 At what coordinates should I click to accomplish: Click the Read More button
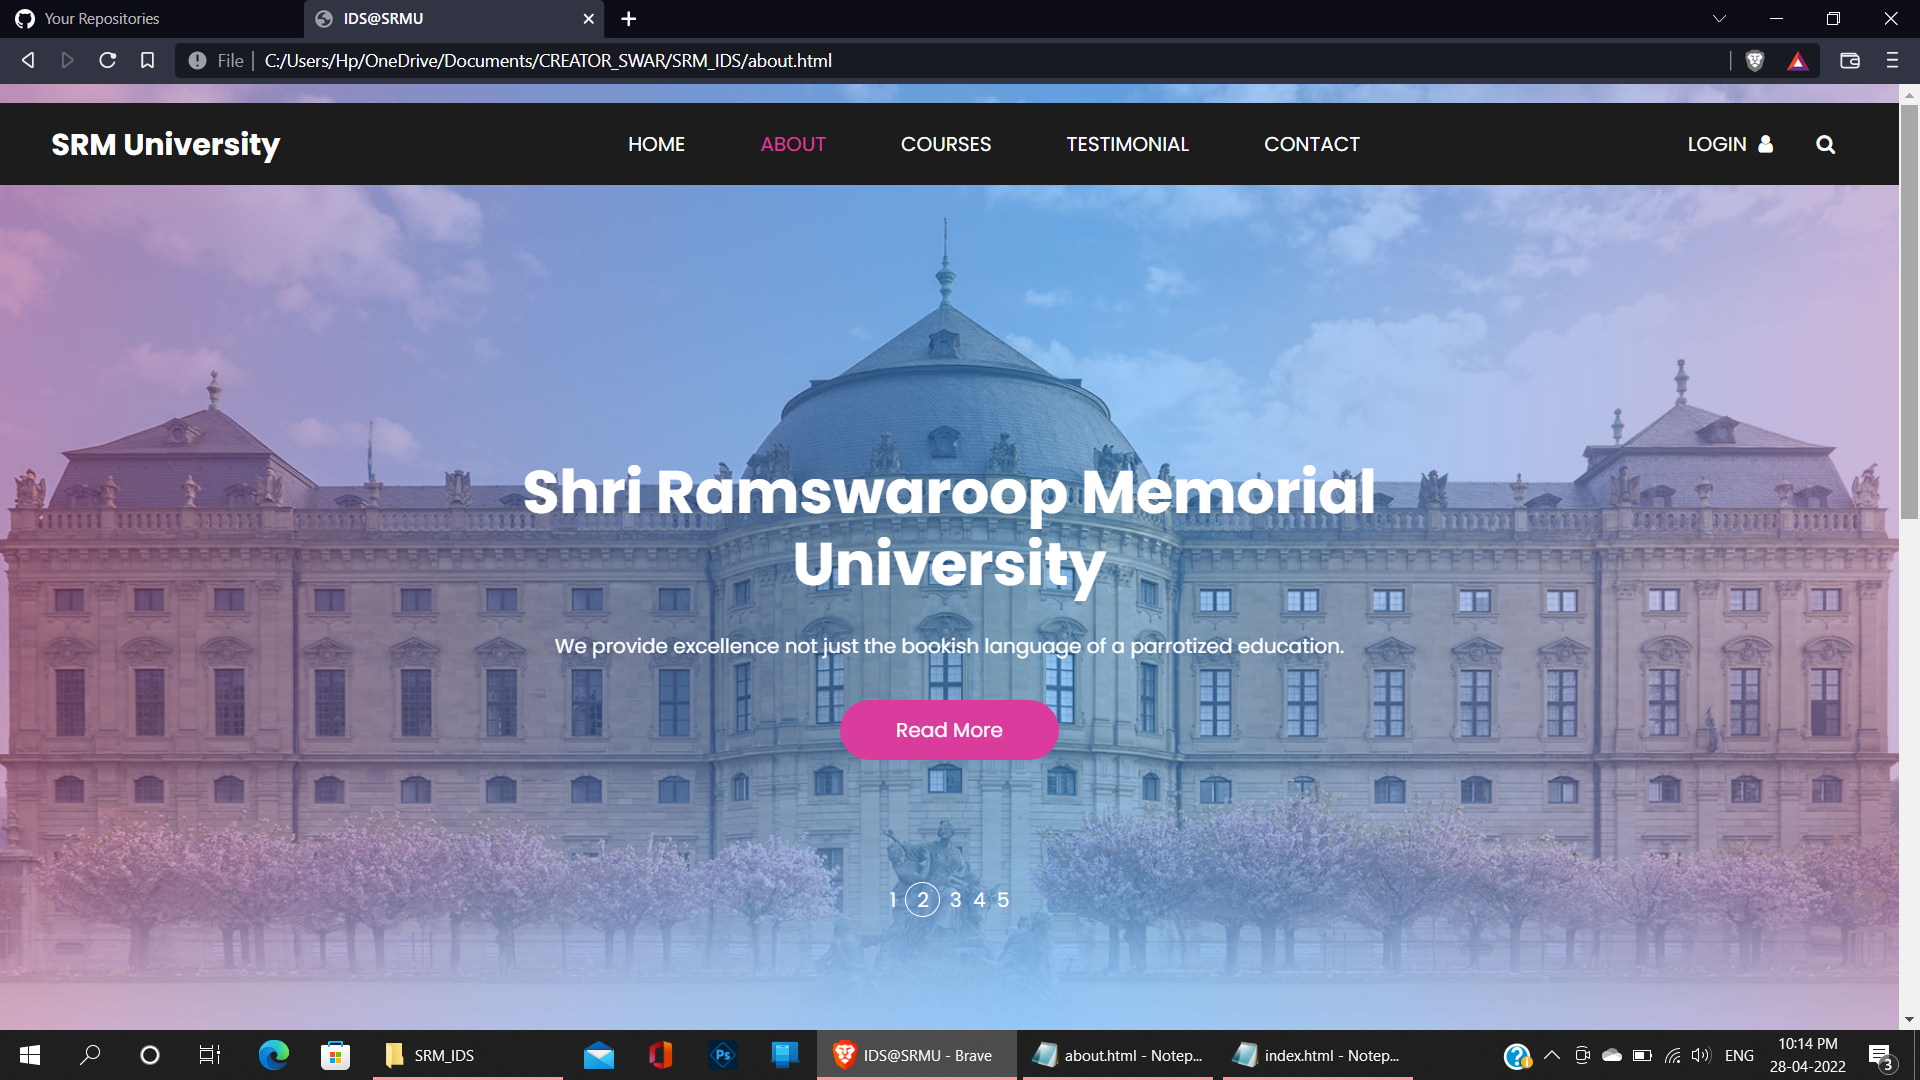click(949, 730)
